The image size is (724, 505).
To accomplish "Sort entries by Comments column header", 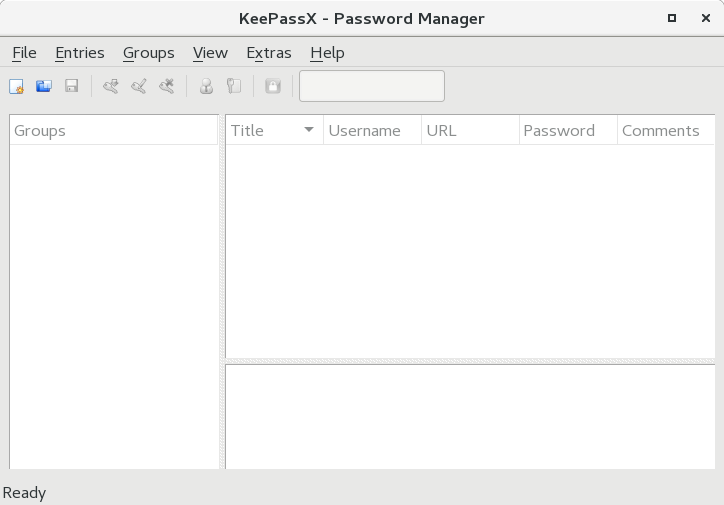I will [x=666, y=131].
